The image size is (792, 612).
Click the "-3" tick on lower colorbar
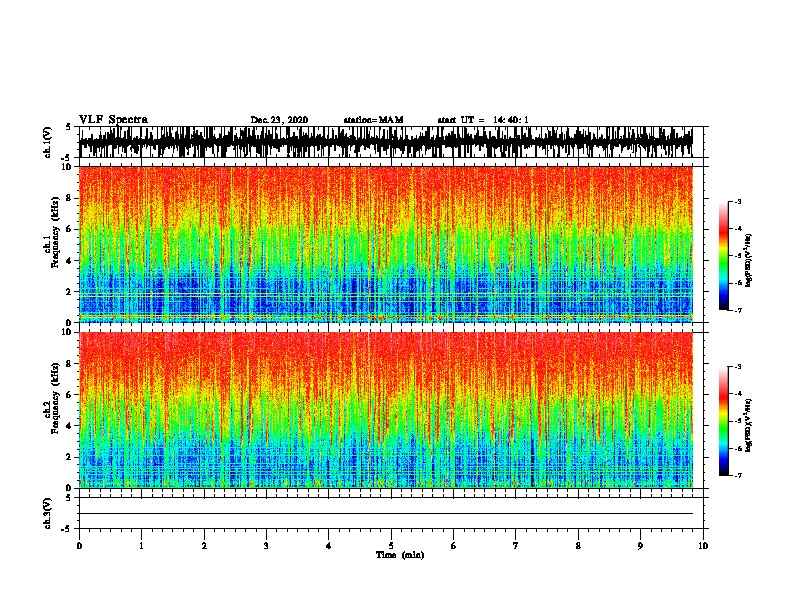click(x=737, y=367)
